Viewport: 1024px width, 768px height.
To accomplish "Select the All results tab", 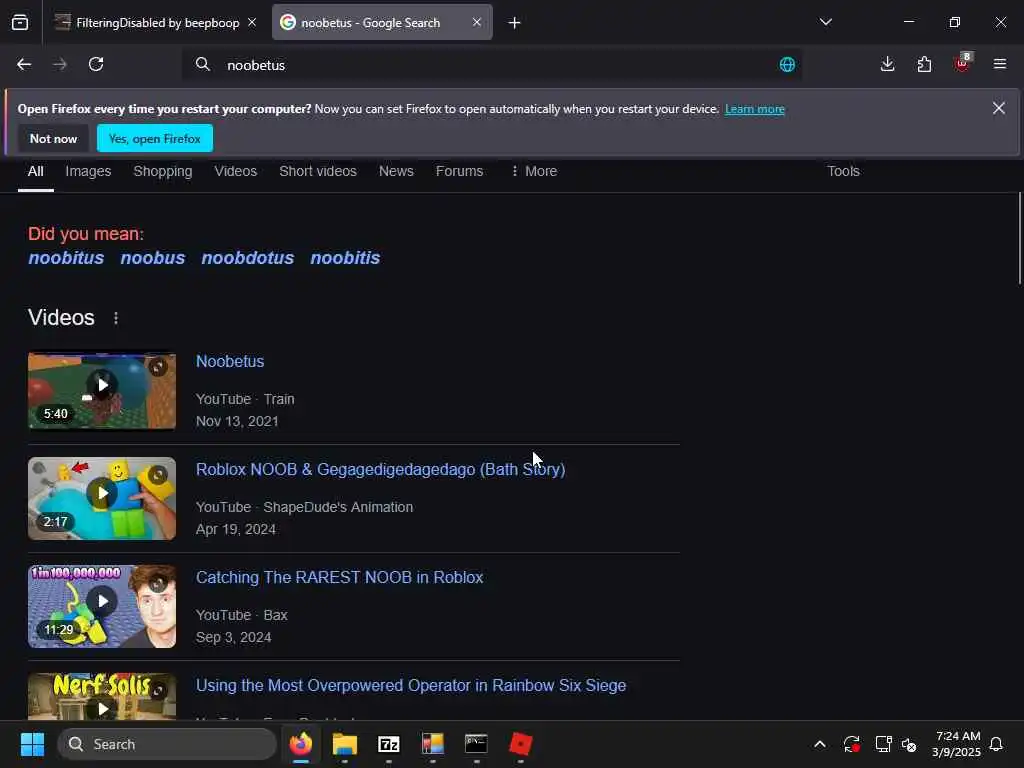I will point(36,171).
